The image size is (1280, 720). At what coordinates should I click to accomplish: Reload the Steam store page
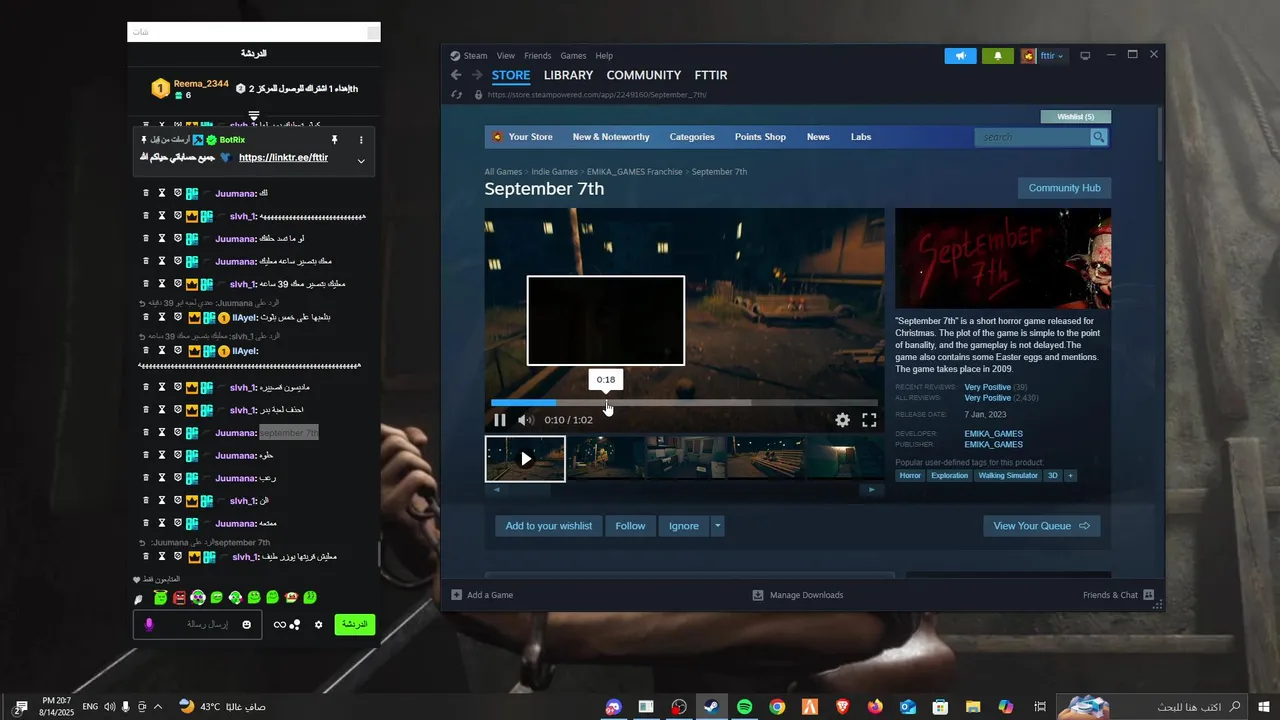[457, 95]
